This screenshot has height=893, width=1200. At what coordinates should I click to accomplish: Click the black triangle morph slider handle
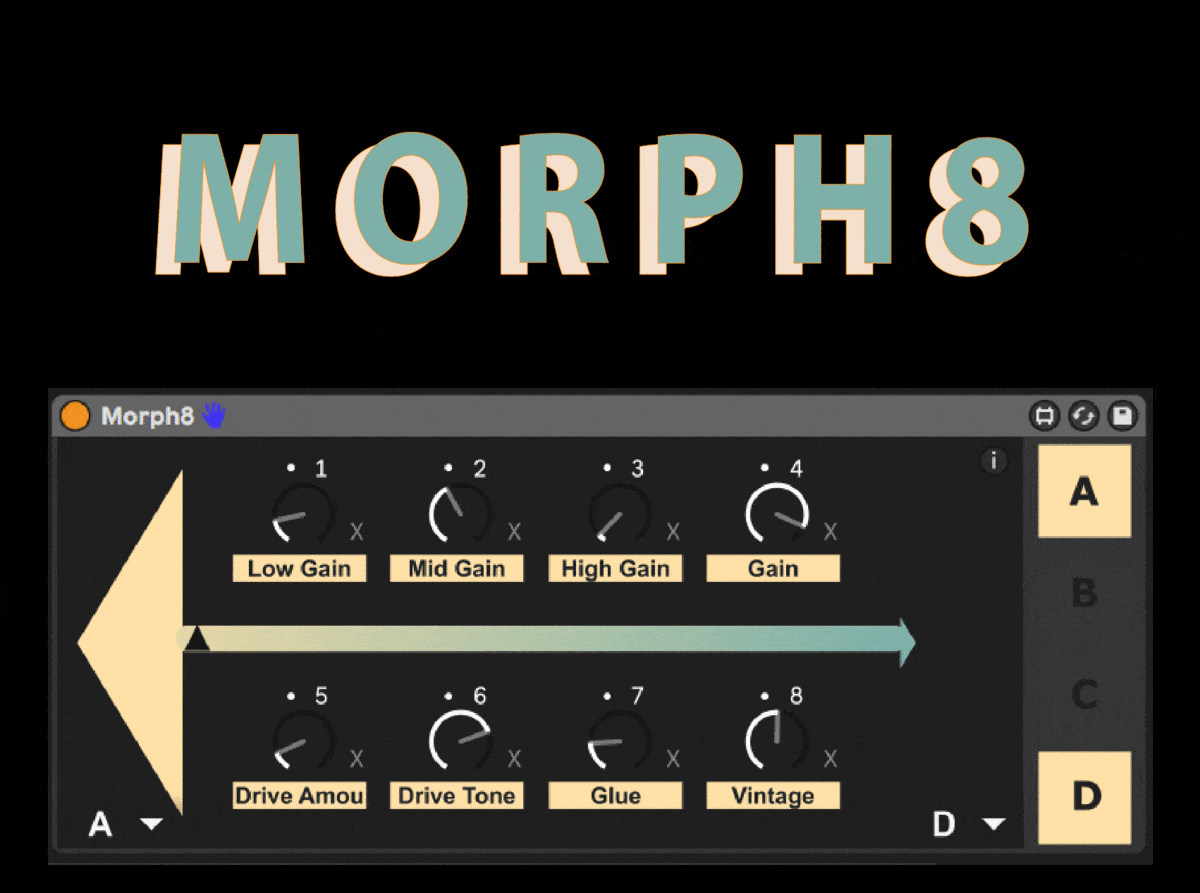click(197, 638)
